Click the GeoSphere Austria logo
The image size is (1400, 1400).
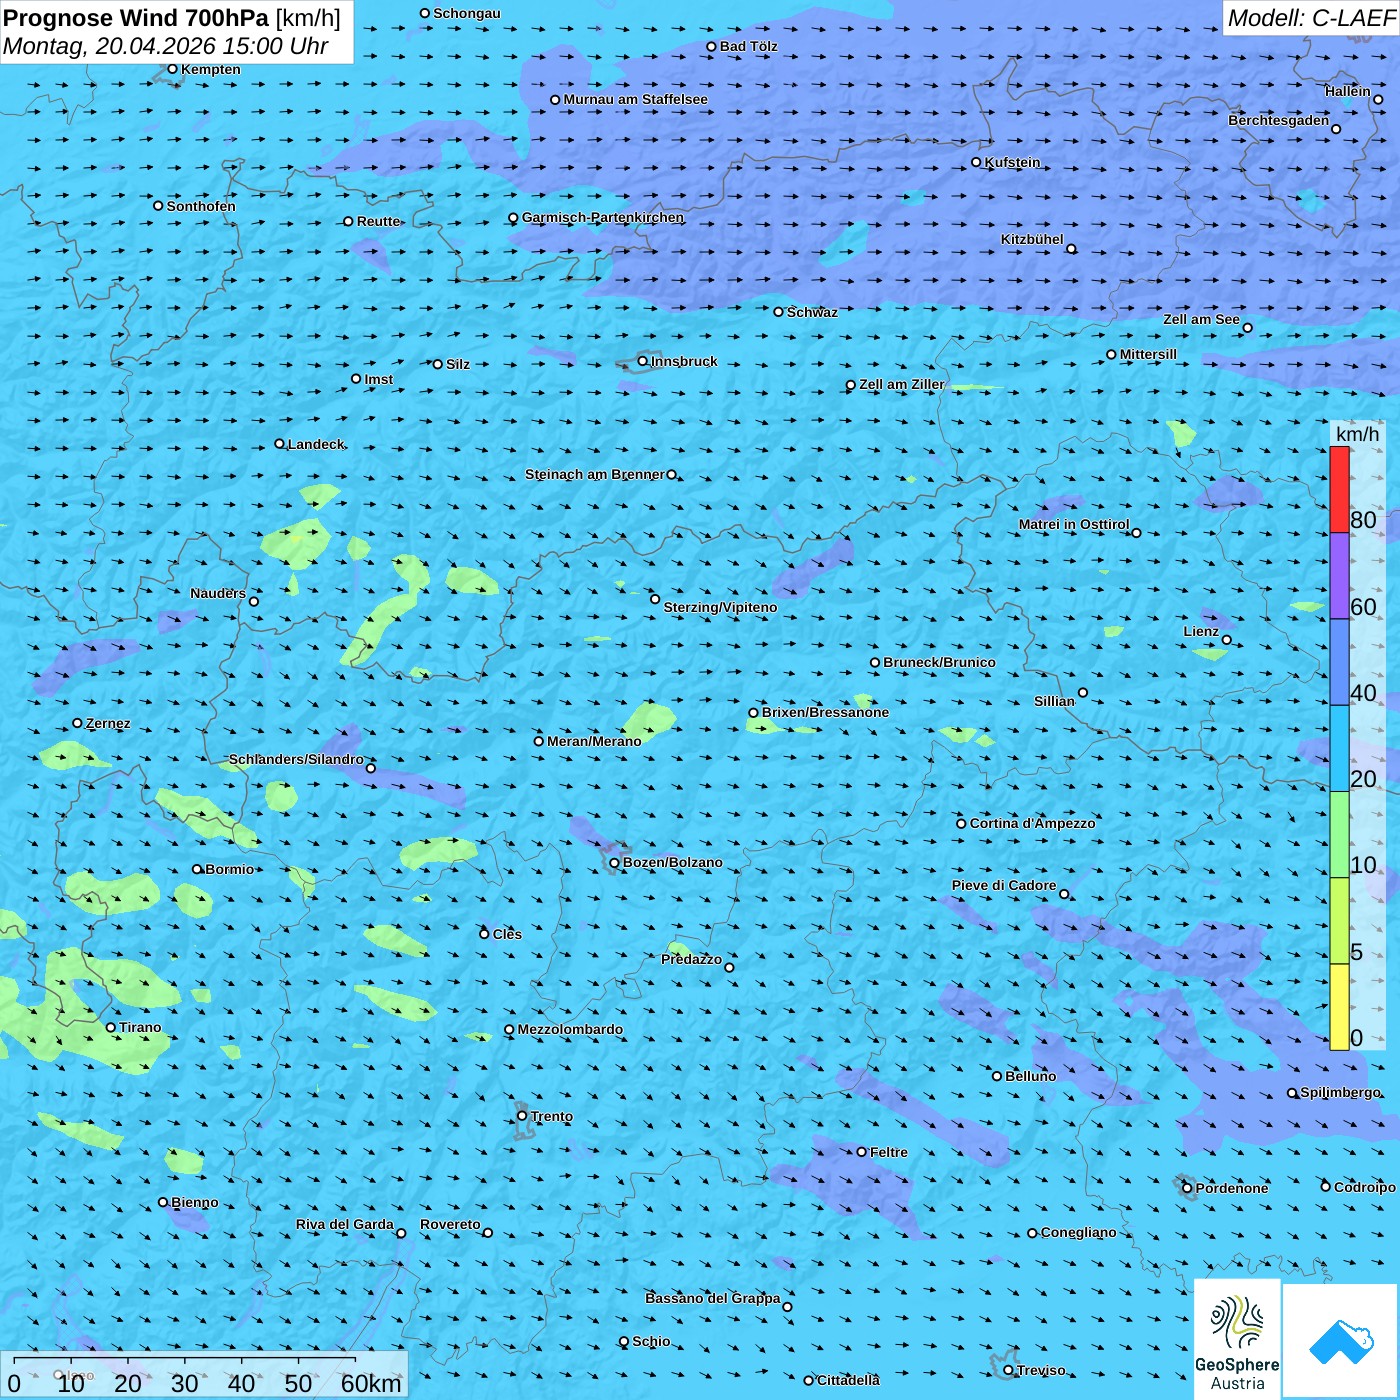[1237, 1339]
